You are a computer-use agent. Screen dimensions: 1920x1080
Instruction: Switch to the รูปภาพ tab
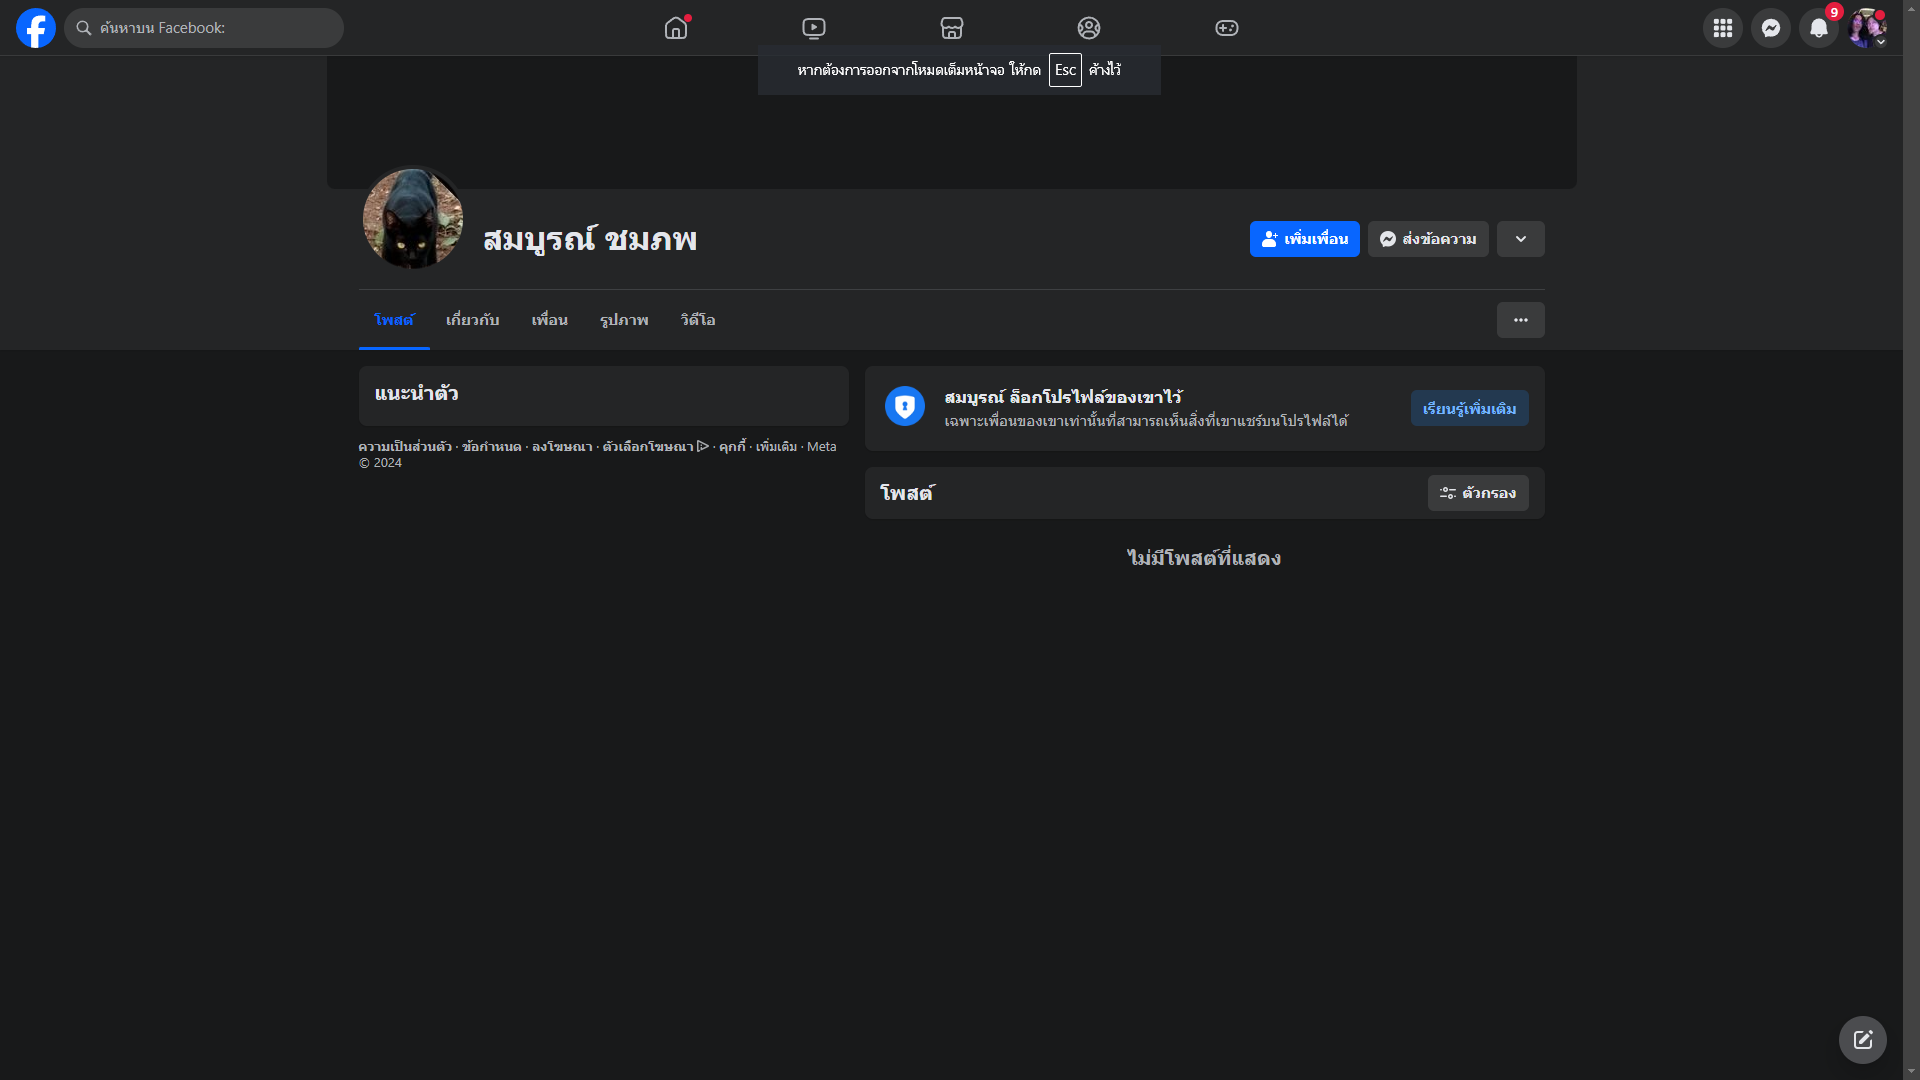tap(624, 320)
